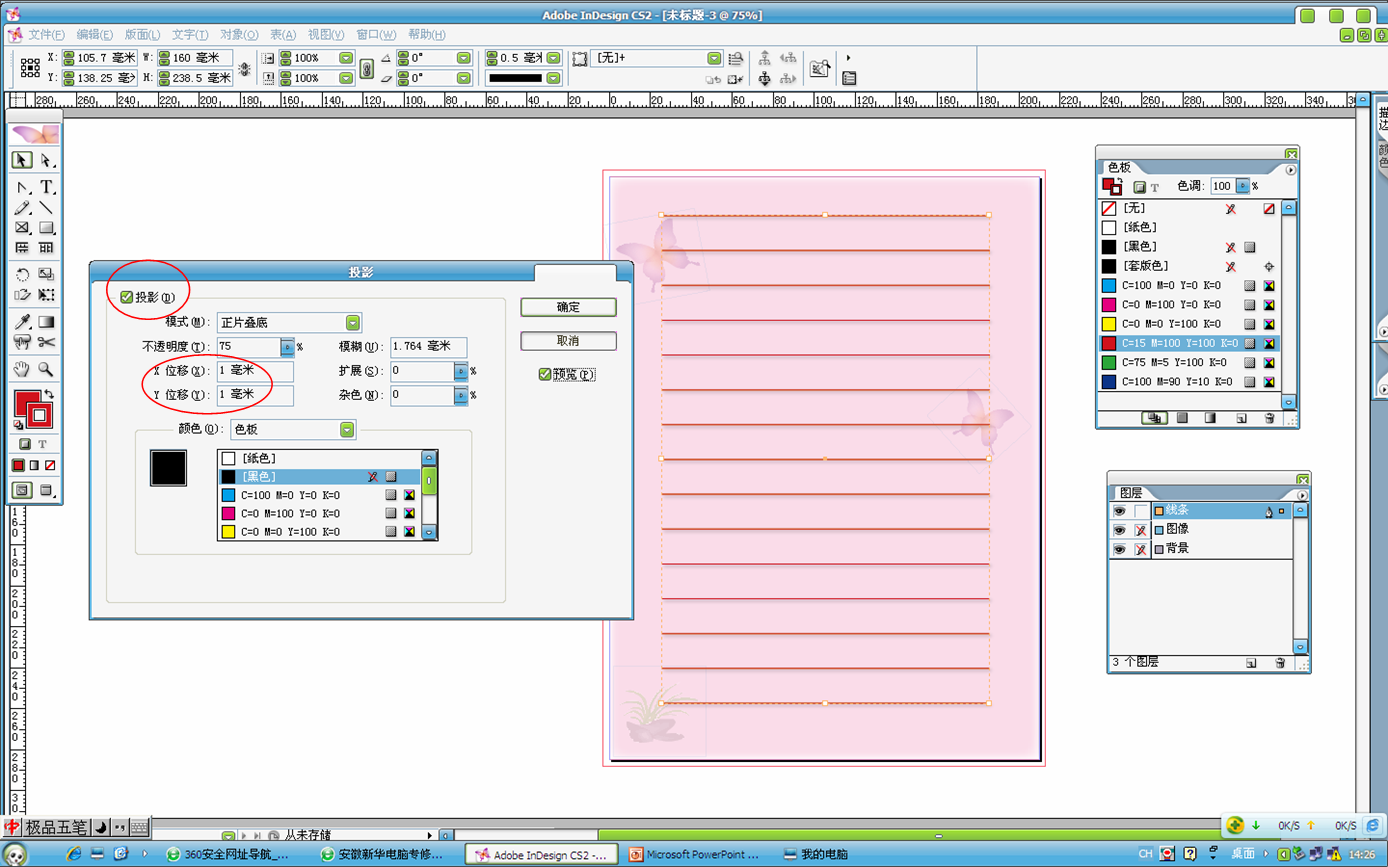Viewport: 1388px width, 867px height.
Task: Uncheck the 投影 drop shadow checkbox
Action: (127, 297)
